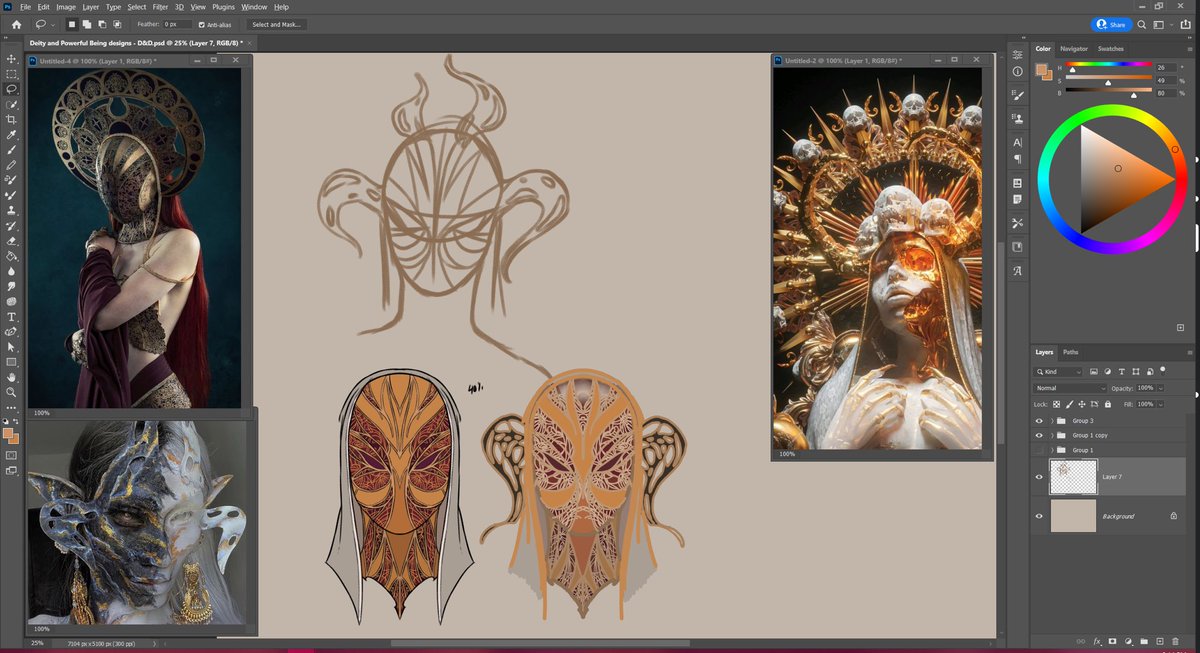Open the Normal blend mode dropdown
This screenshot has height=653, width=1200.
[1071, 388]
